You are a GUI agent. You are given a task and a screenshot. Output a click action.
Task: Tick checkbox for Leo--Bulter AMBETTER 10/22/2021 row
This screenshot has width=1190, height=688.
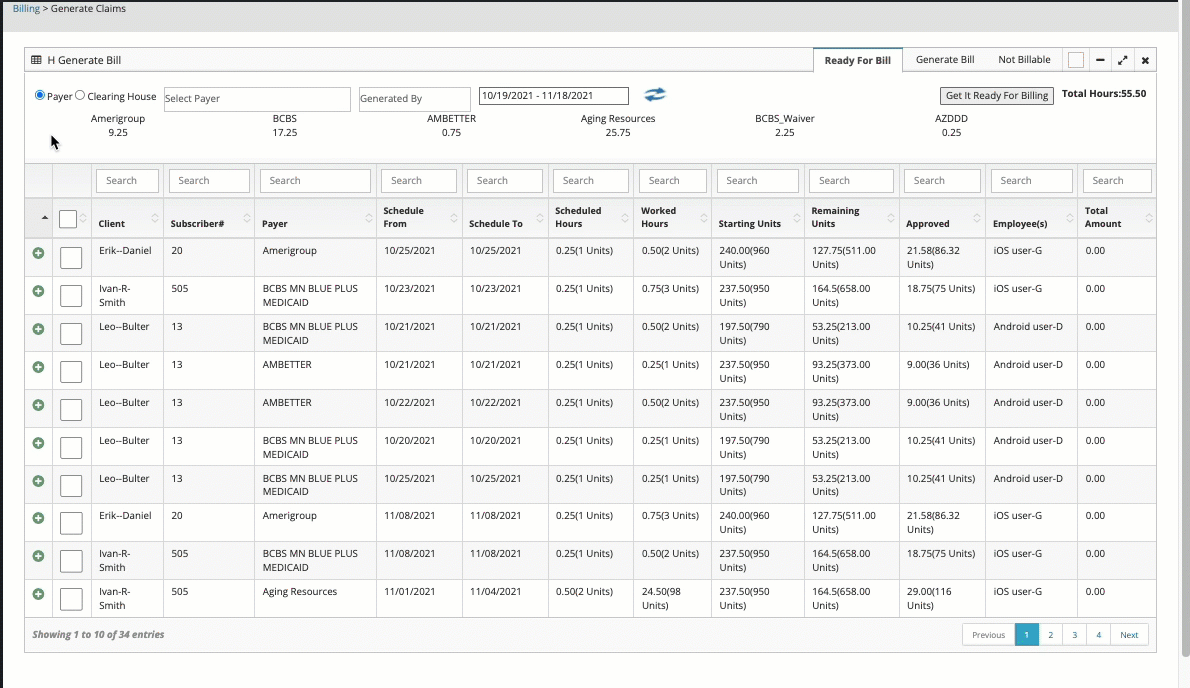(71, 410)
